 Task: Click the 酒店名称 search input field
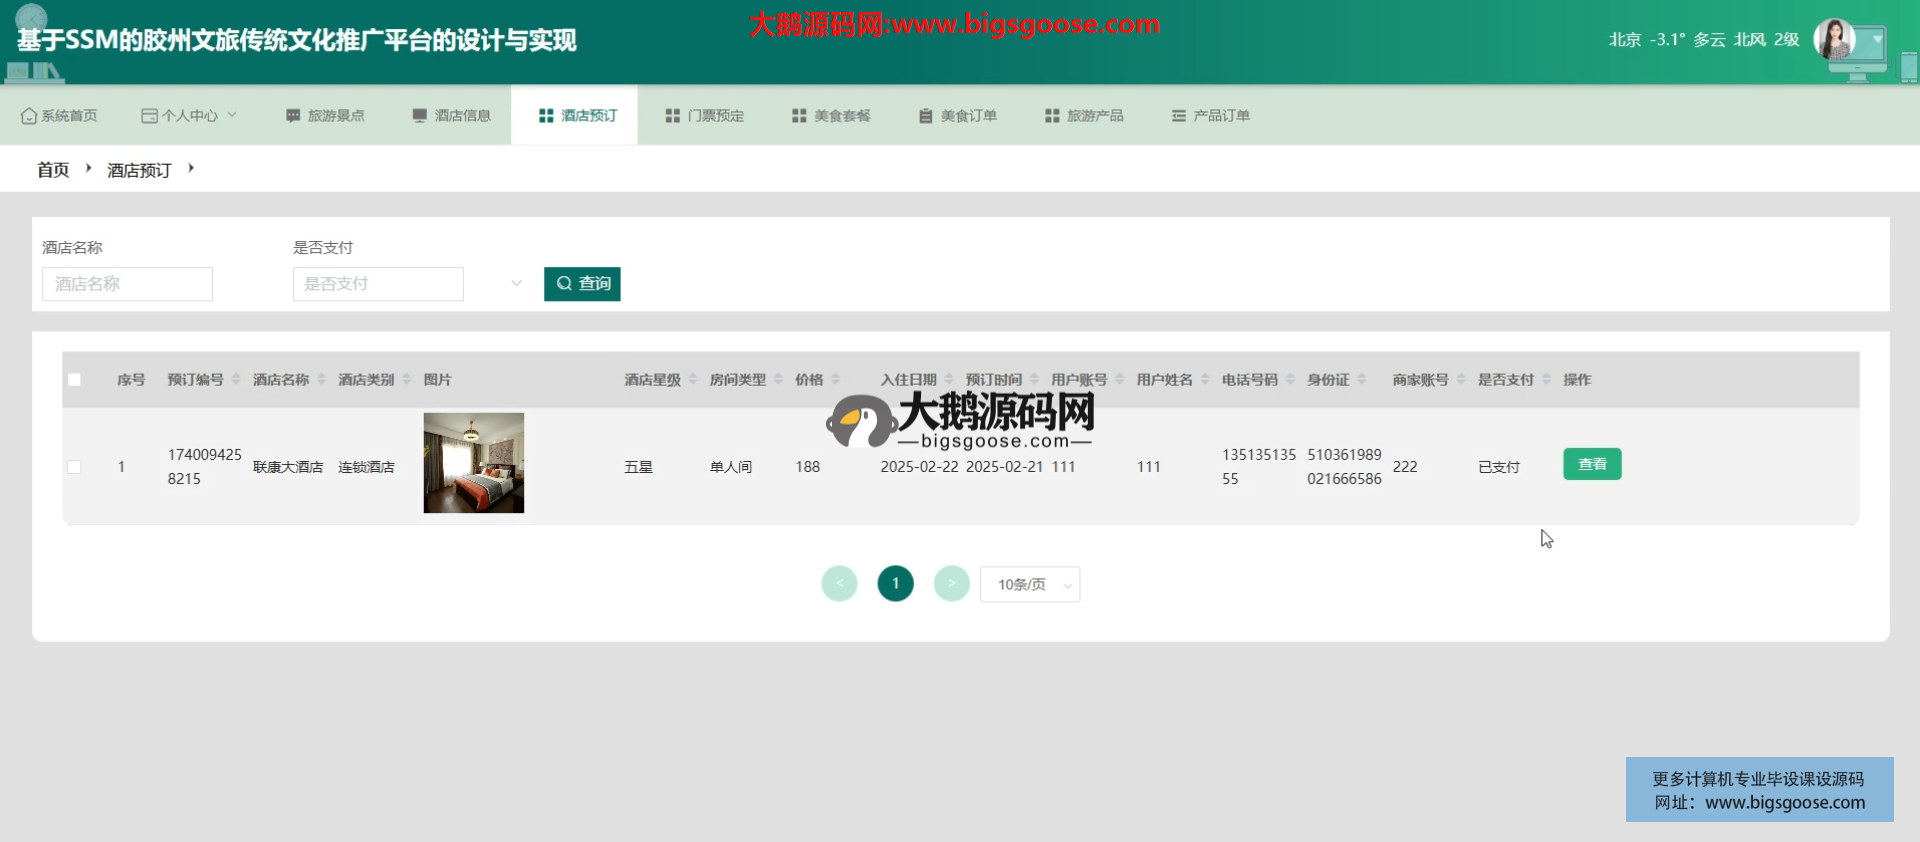(x=127, y=284)
